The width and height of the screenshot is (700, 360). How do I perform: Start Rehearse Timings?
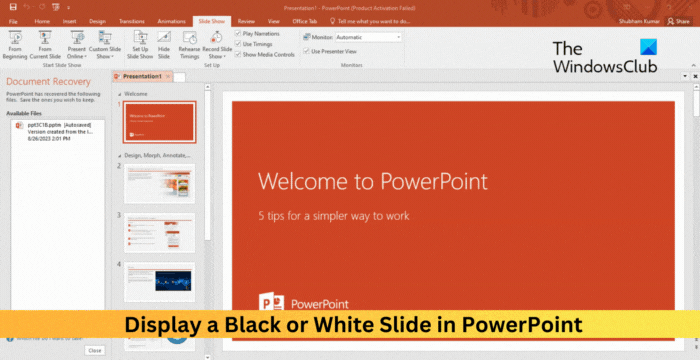click(x=189, y=45)
